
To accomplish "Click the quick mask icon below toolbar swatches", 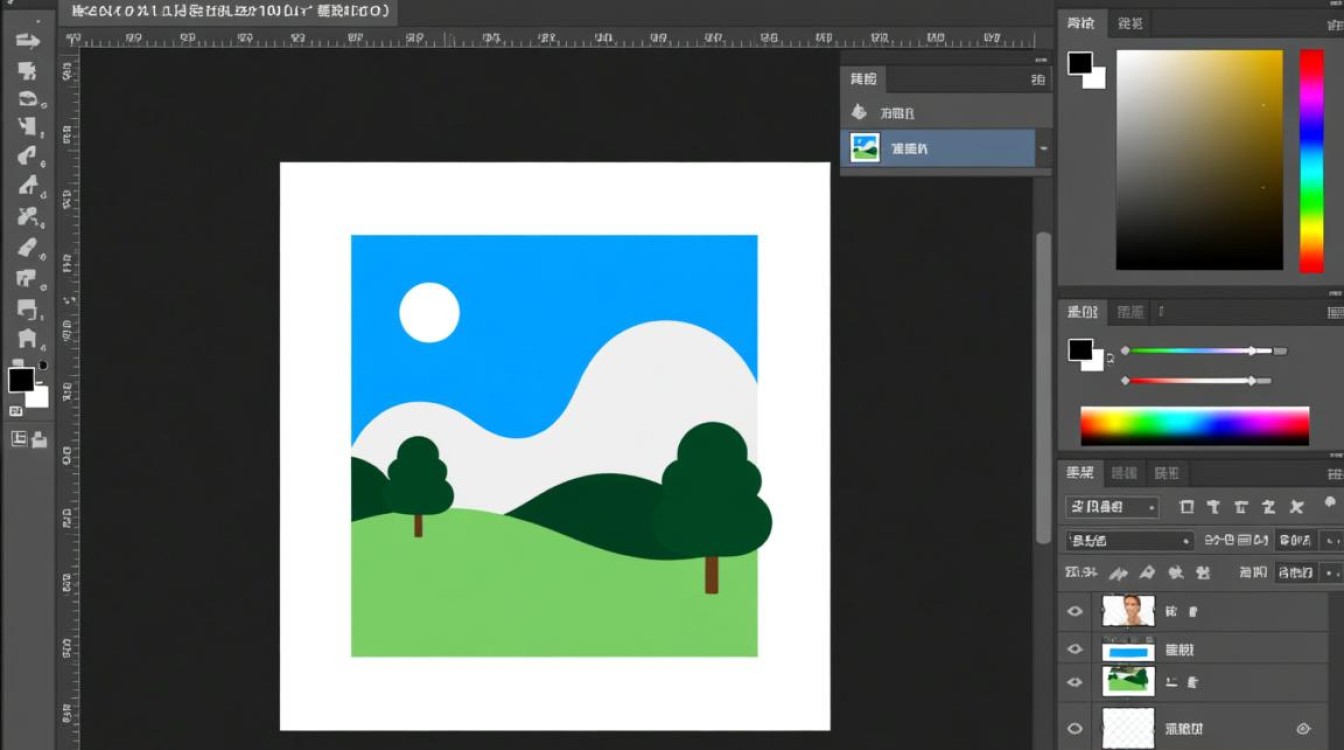I will pos(19,438).
